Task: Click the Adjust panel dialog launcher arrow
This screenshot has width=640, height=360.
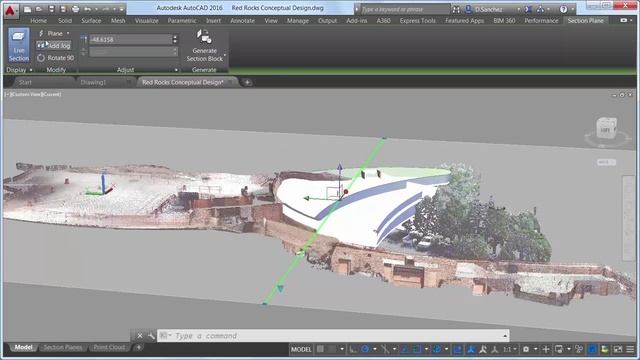Action: 176,70
